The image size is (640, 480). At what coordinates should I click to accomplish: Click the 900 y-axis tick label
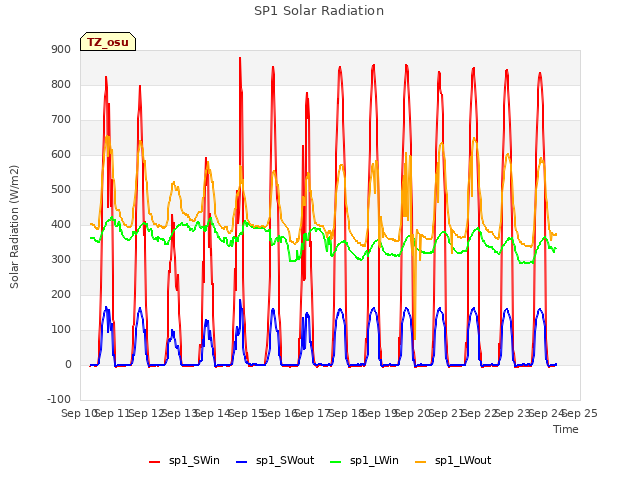pyautogui.click(x=61, y=49)
